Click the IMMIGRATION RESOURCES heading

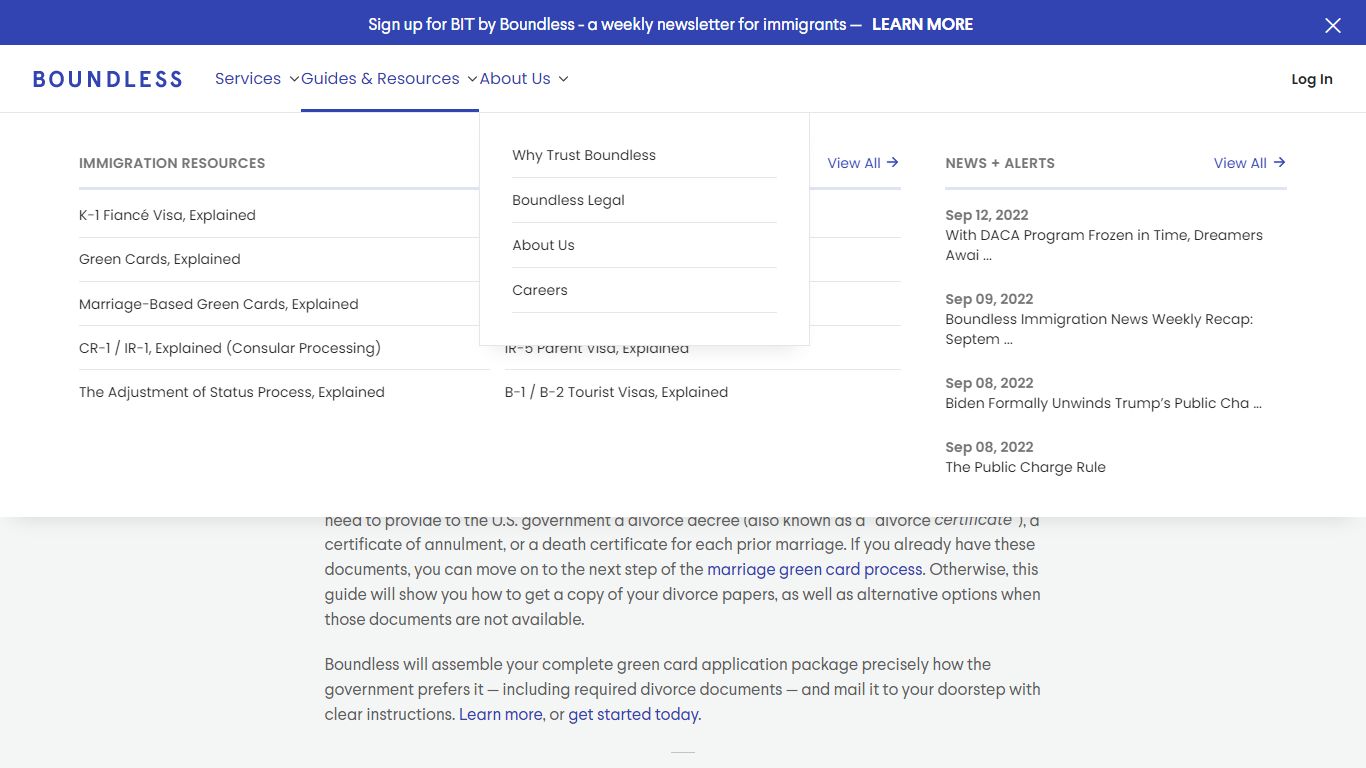point(172,163)
